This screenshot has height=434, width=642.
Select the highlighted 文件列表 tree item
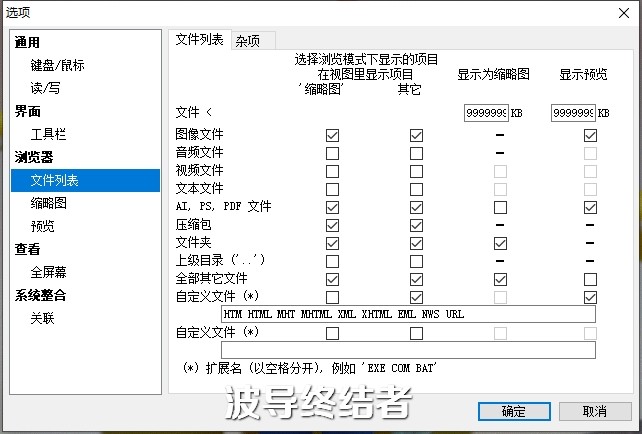pyautogui.click(x=86, y=181)
